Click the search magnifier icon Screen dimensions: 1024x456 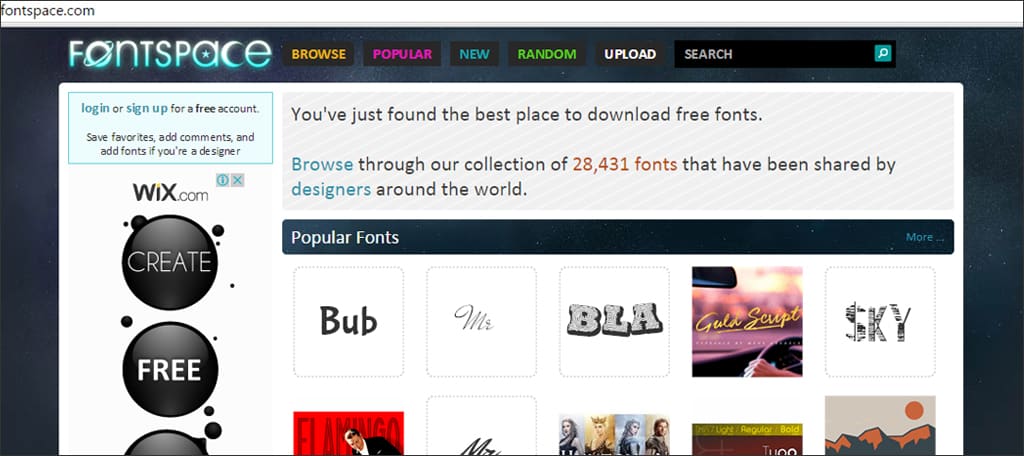tap(883, 54)
